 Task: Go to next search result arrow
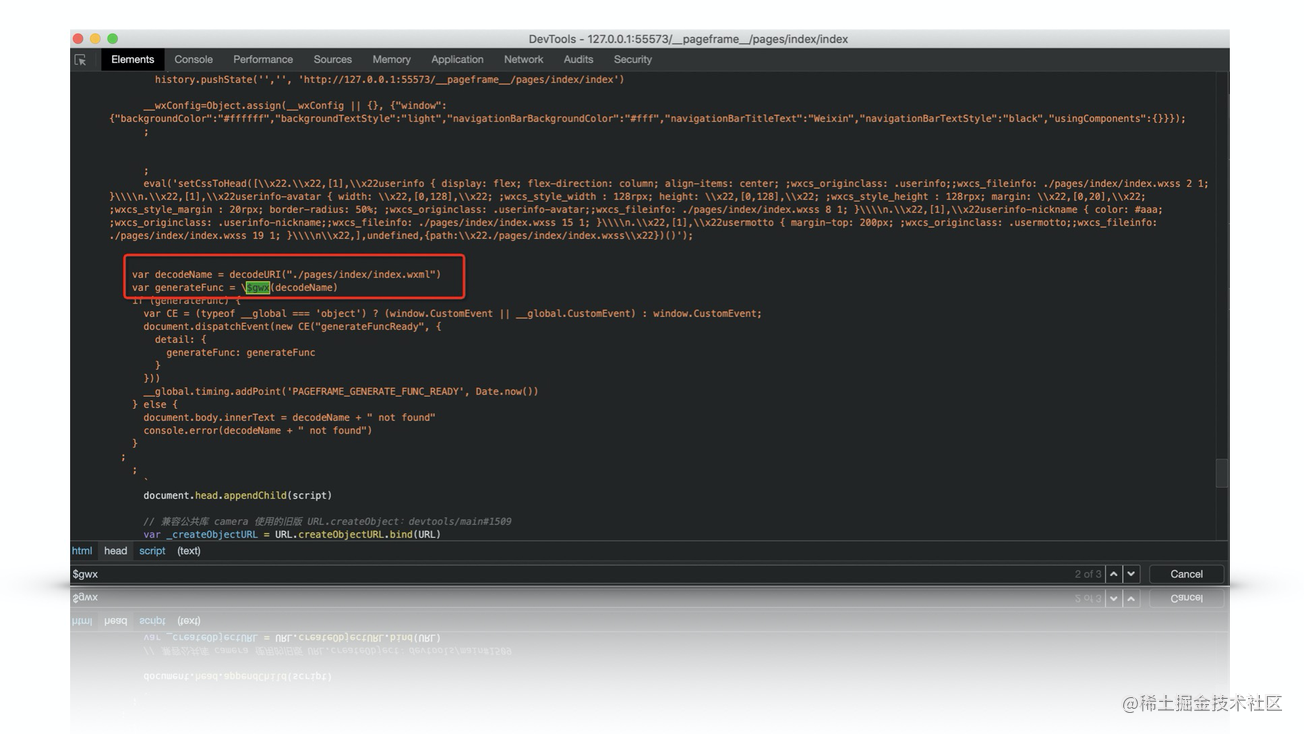point(1131,574)
